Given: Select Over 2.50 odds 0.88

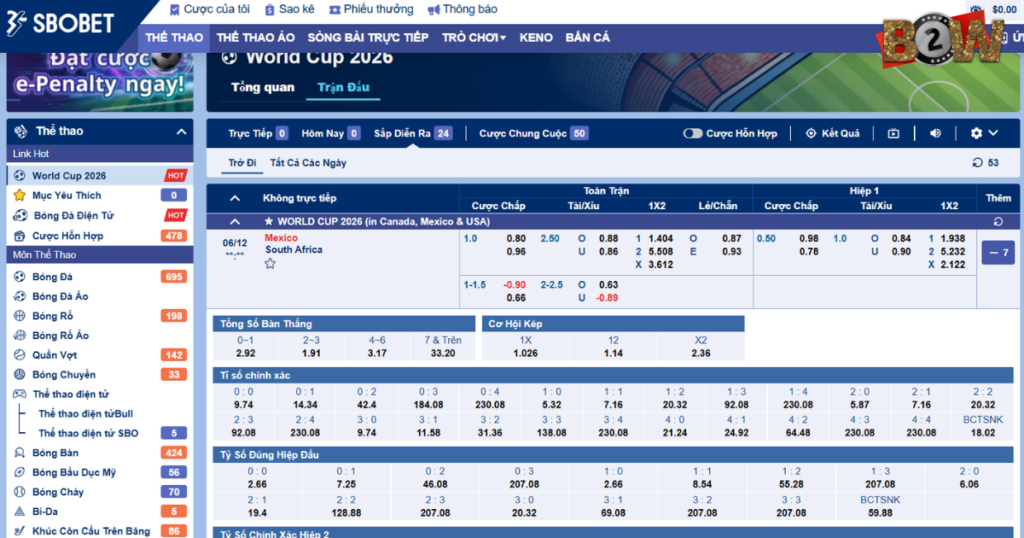Looking at the screenshot, I should pyautogui.click(x=609, y=238).
